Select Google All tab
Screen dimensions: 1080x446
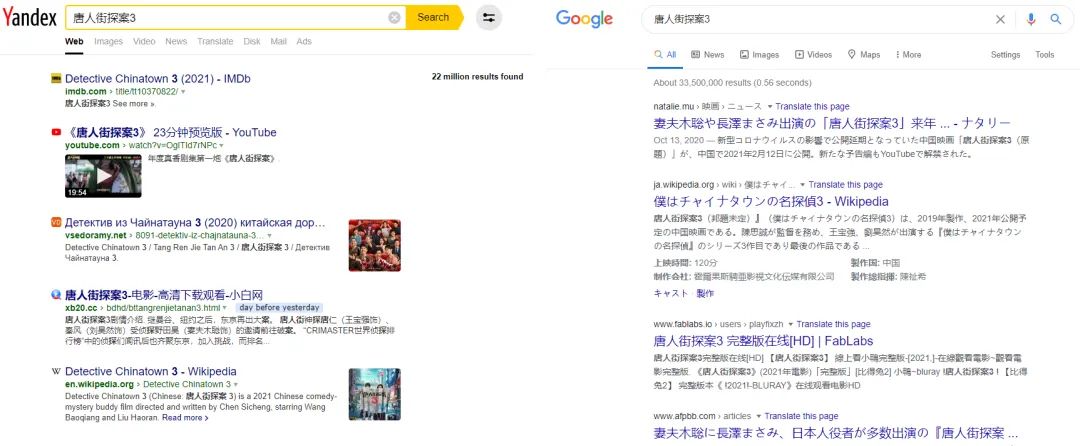pyautogui.click(x=665, y=55)
